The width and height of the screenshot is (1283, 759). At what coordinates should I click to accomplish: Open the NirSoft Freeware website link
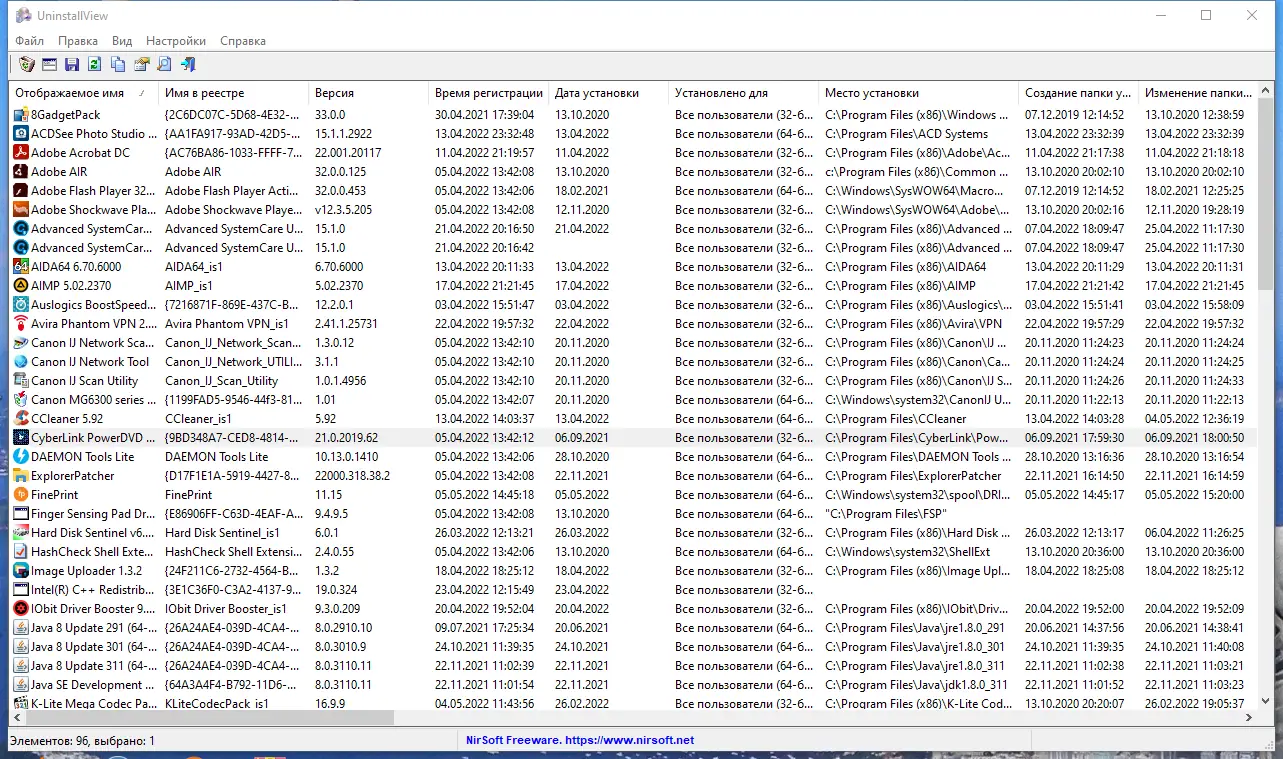(x=580, y=741)
